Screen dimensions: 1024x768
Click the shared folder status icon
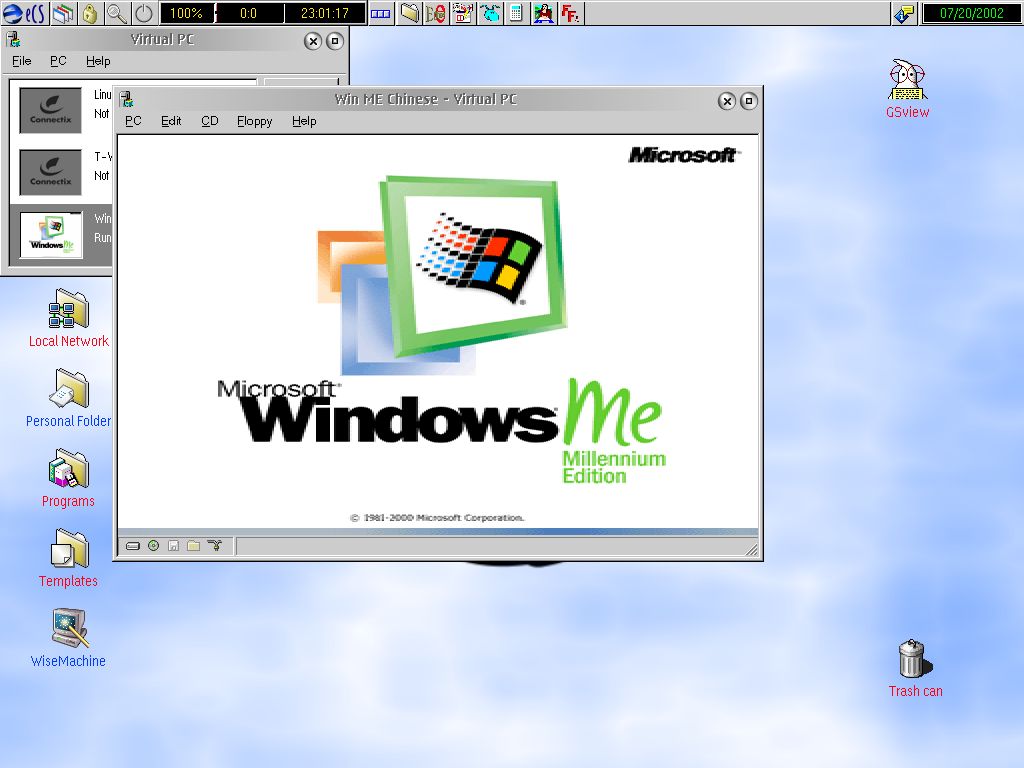coord(193,546)
